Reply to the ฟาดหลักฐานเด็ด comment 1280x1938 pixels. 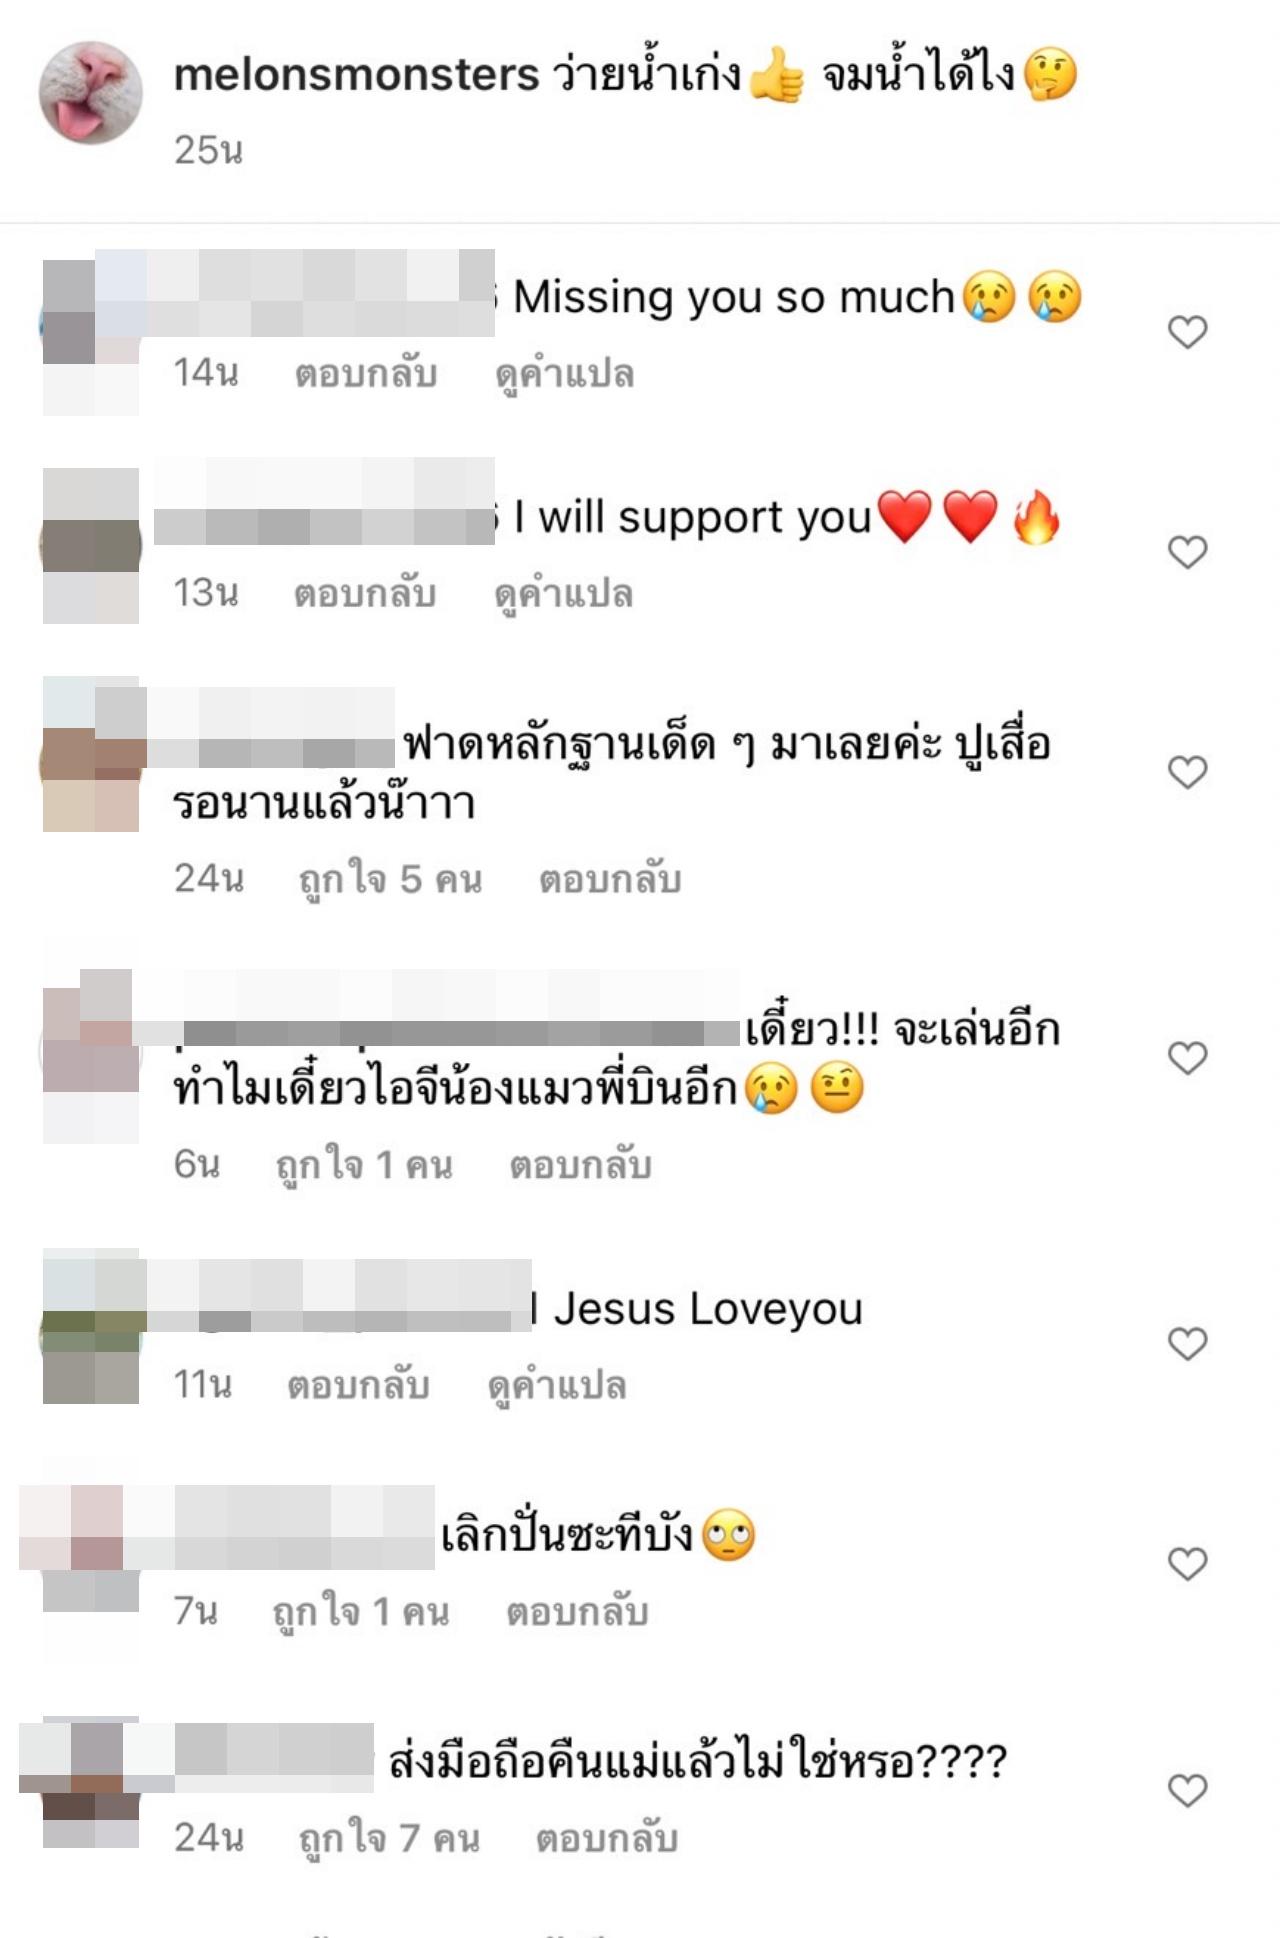click(x=610, y=879)
